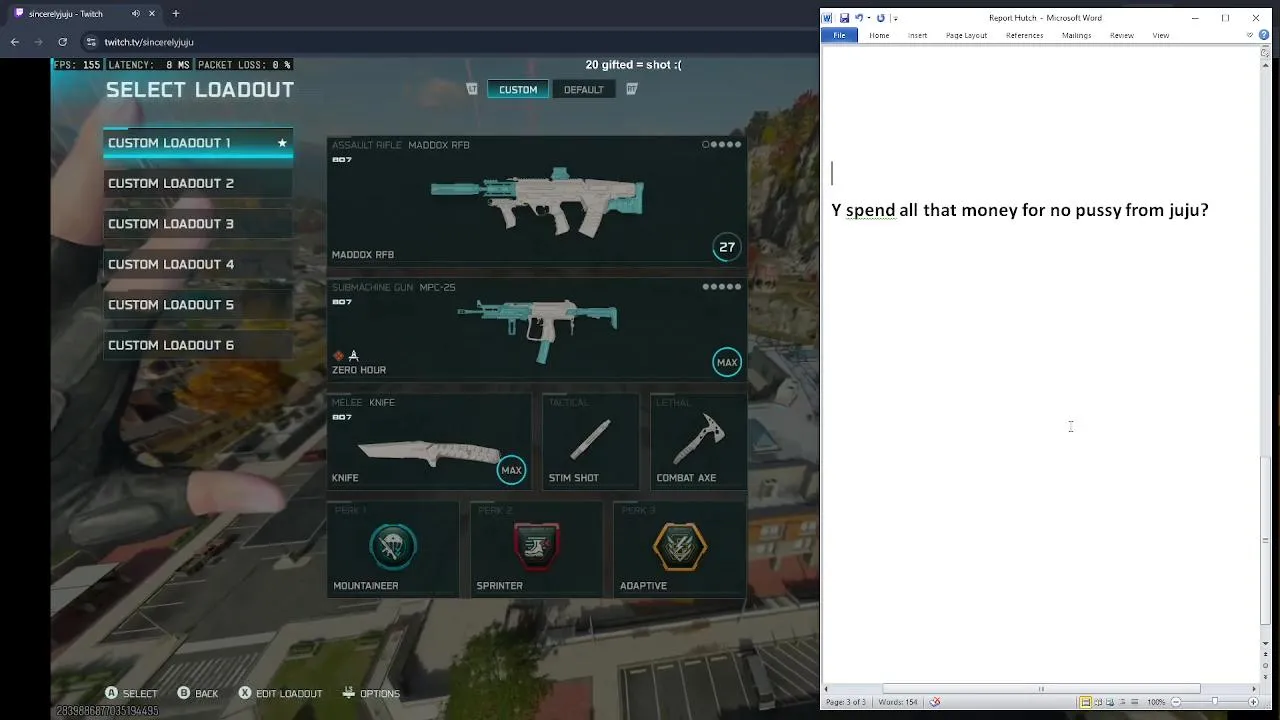Click the Sprinter perk icon

(536, 546)
